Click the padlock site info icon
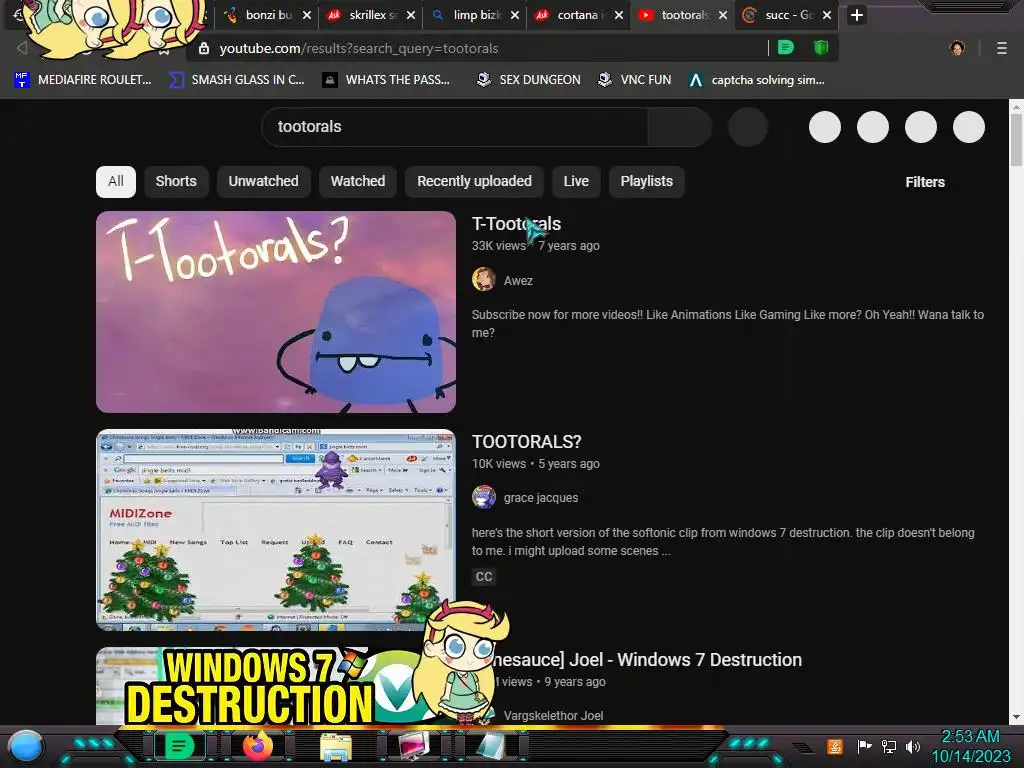 pos(204,48)
